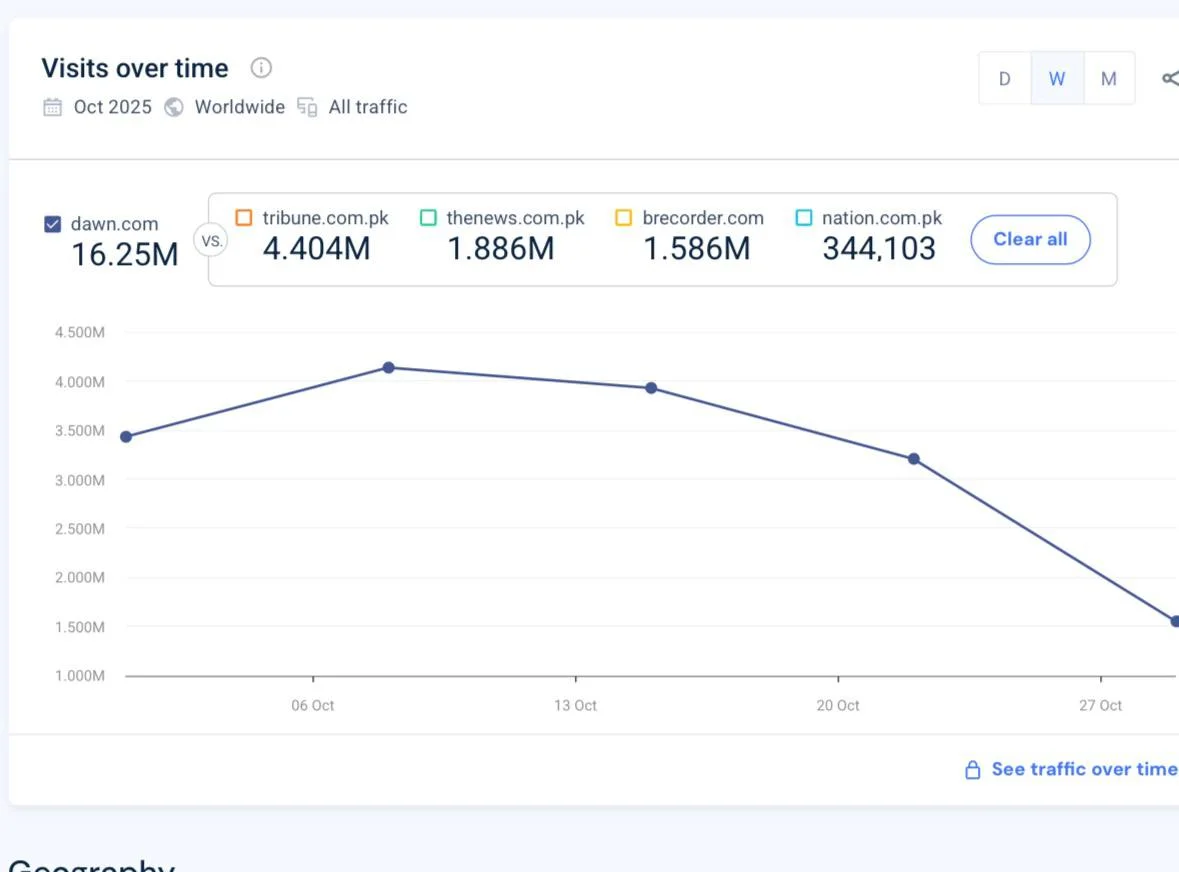Click the VS. circle badge
This screenshot has height=872, width=1179.
click(x=211, y=241)
